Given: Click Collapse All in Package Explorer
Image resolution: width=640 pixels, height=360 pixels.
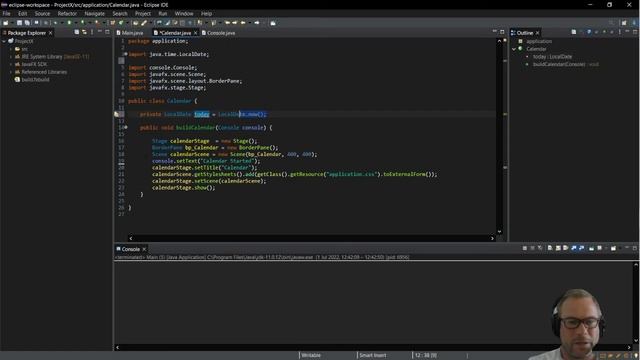Looking at the screenshot, I should pyautogui.click(x=76, y=32).
